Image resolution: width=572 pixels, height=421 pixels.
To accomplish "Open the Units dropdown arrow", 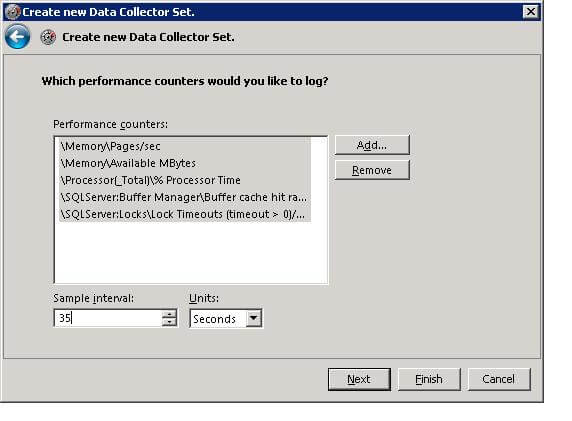I will click(254, 318).
